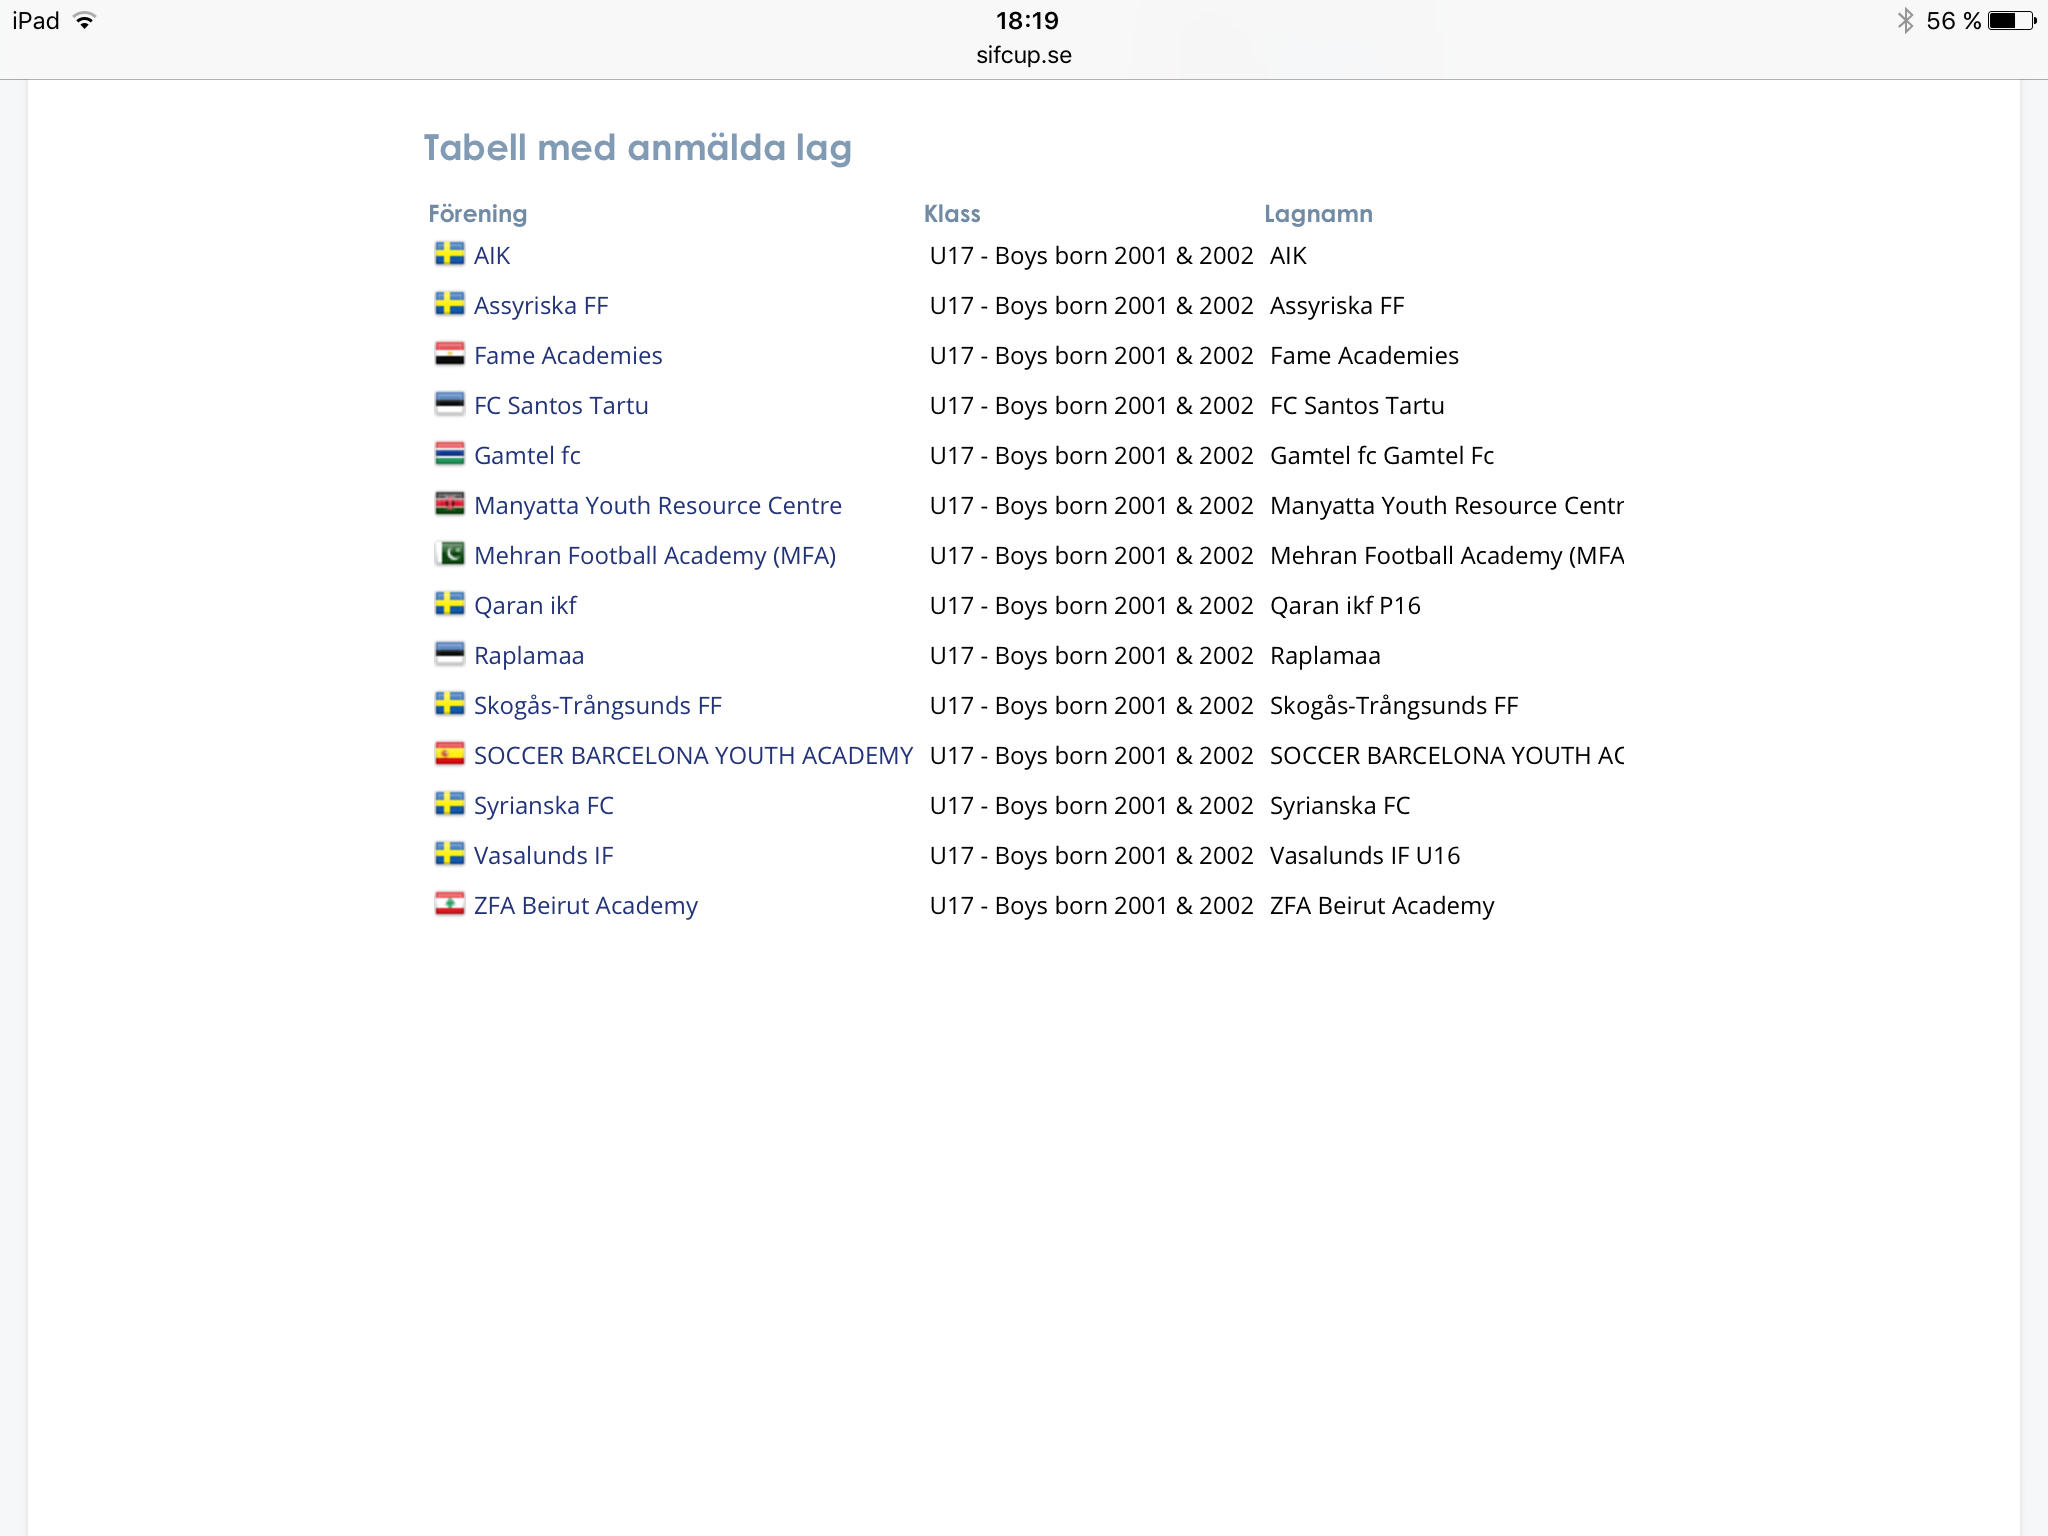Click the Kenyan flag next to Manyatta Youth
The height and width of the screenshot is (1536, 2048).
pyautogui.click(x=449, y=504)
